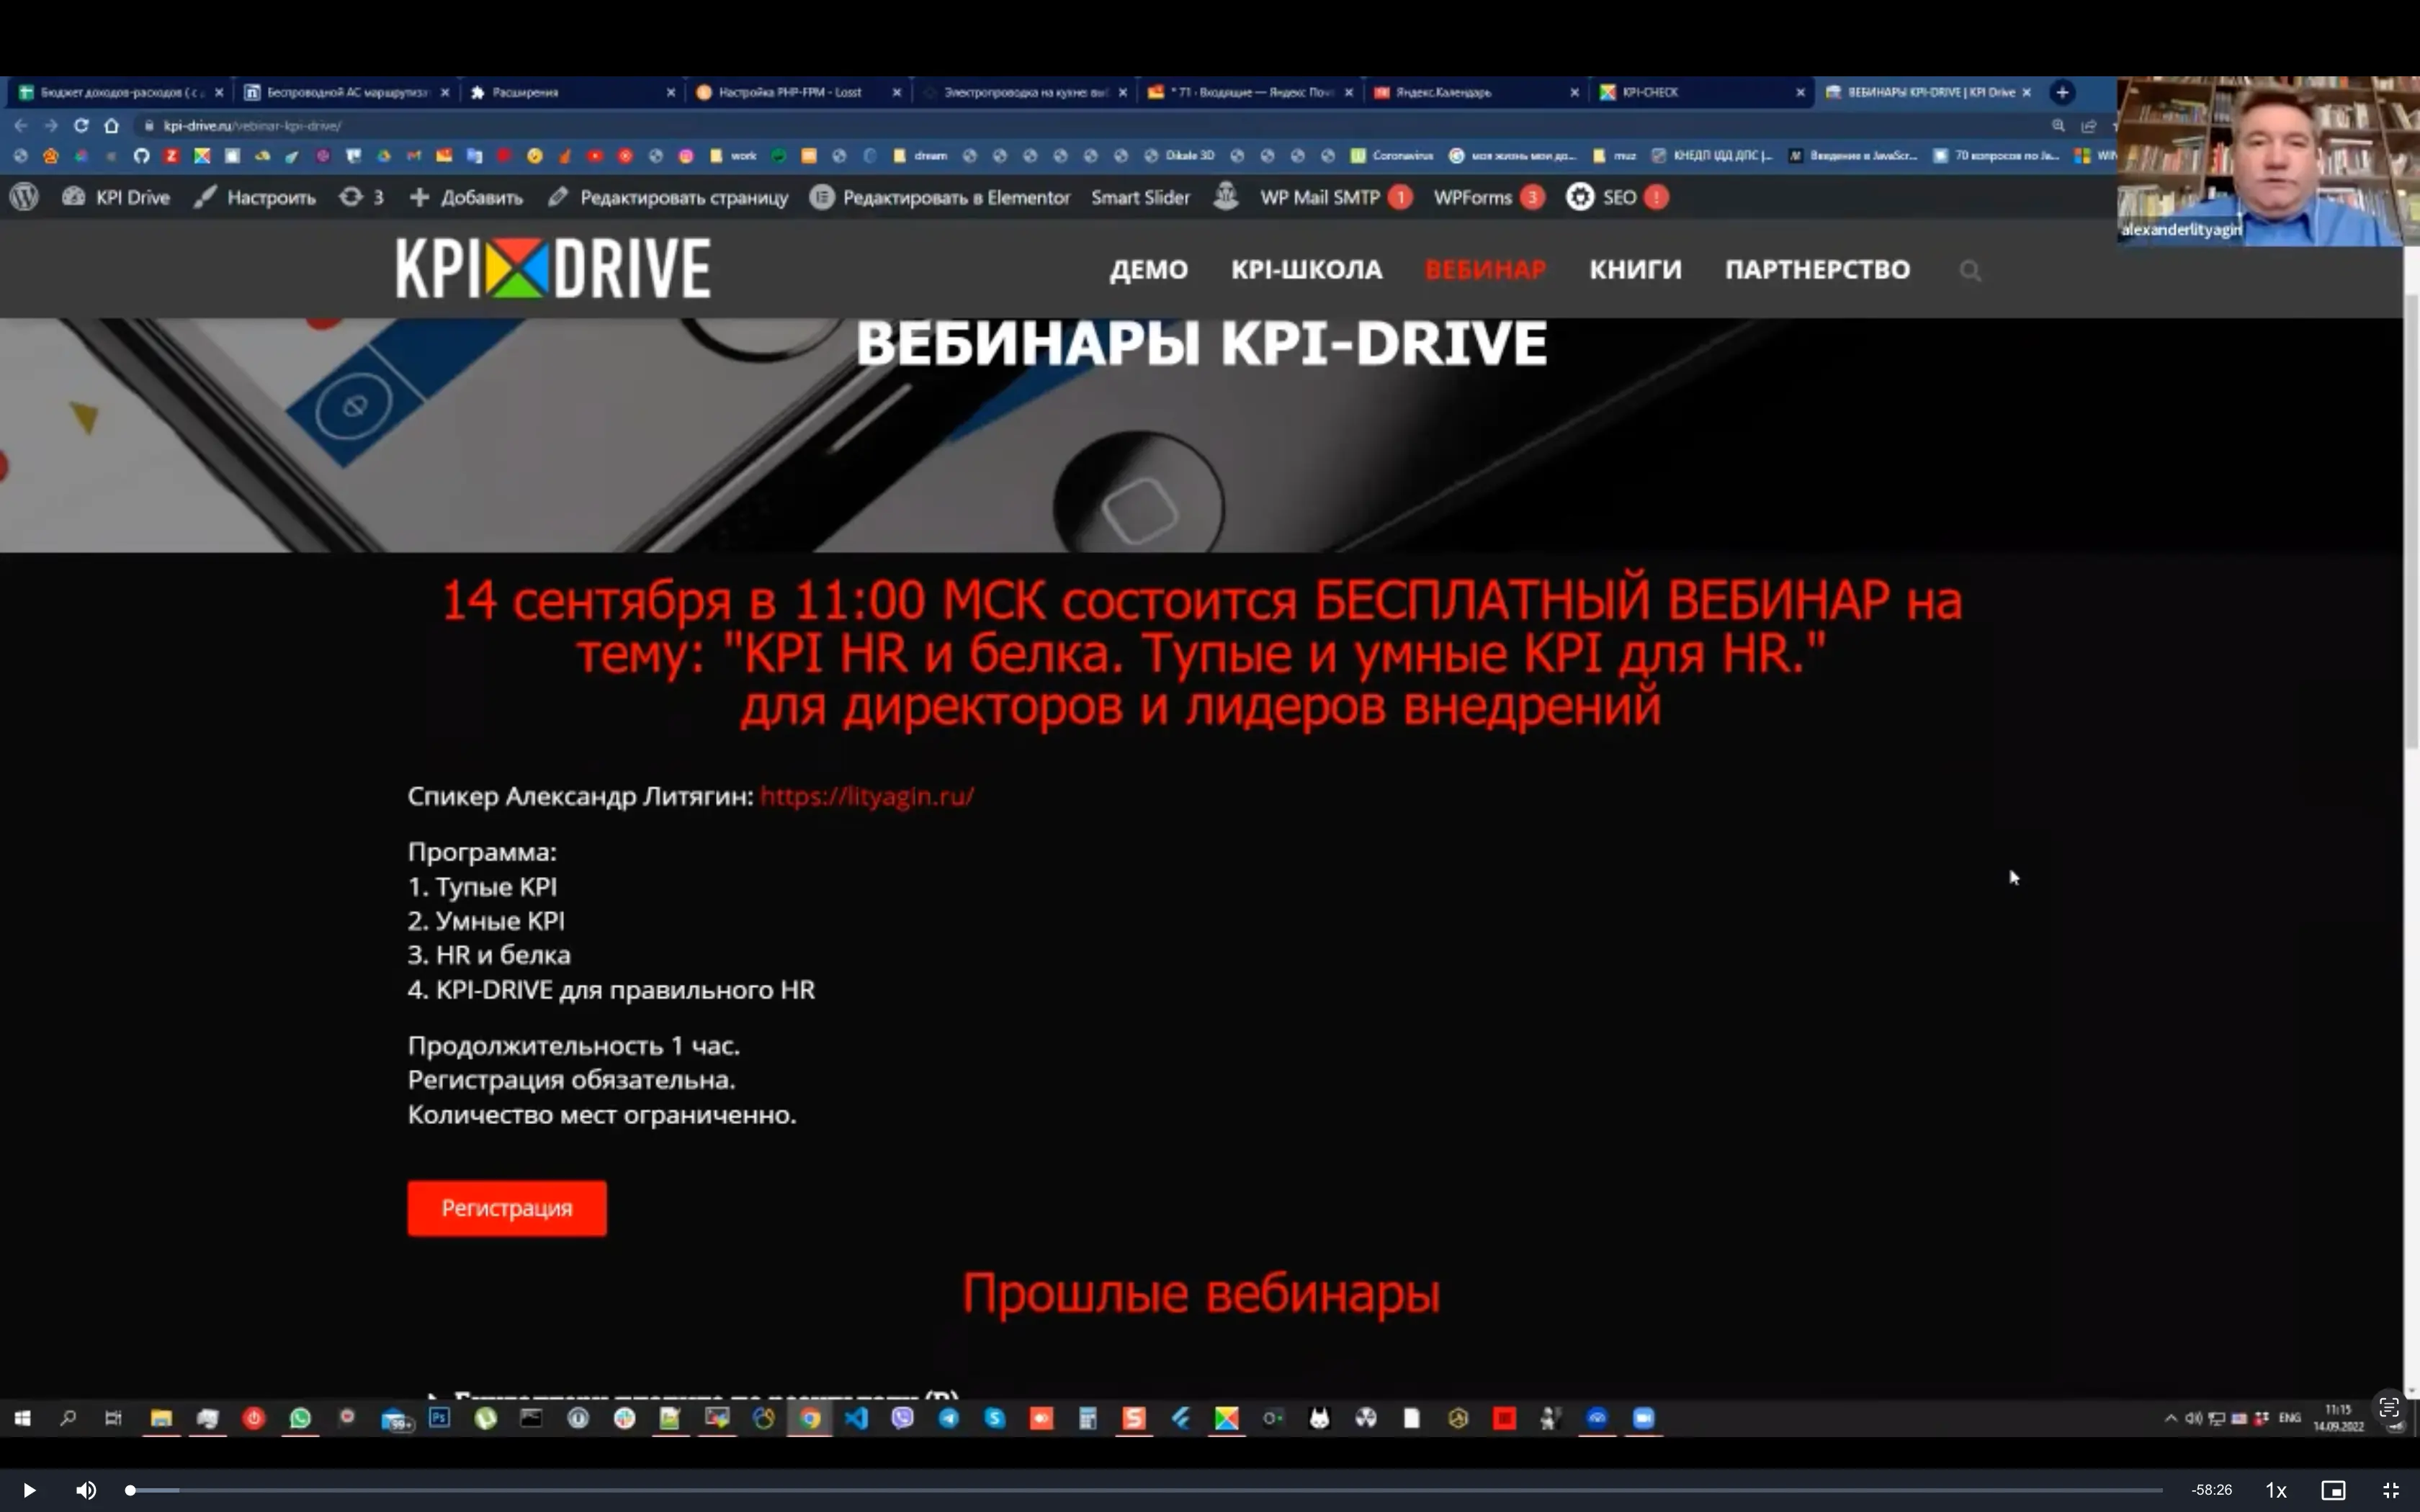The width and height of the screenshot is (2420, 1512).
Task: Switch to Расширения browser tab
Action: pyautogui.click(x=573, y=92)
